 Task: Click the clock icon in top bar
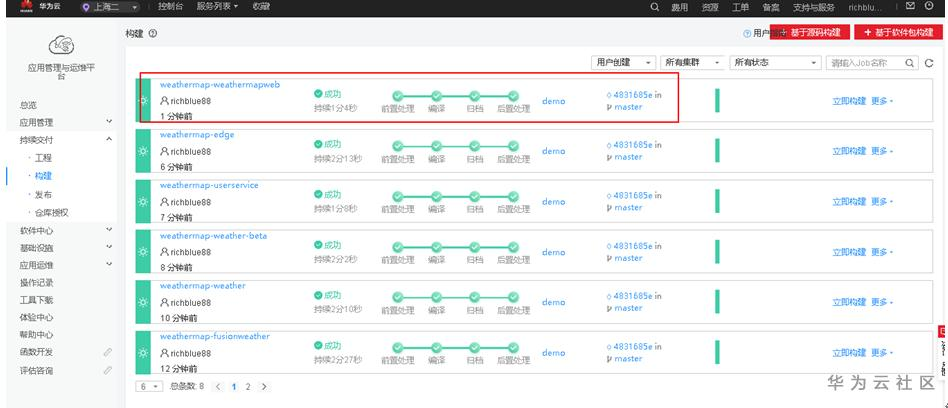coord(929,6)
